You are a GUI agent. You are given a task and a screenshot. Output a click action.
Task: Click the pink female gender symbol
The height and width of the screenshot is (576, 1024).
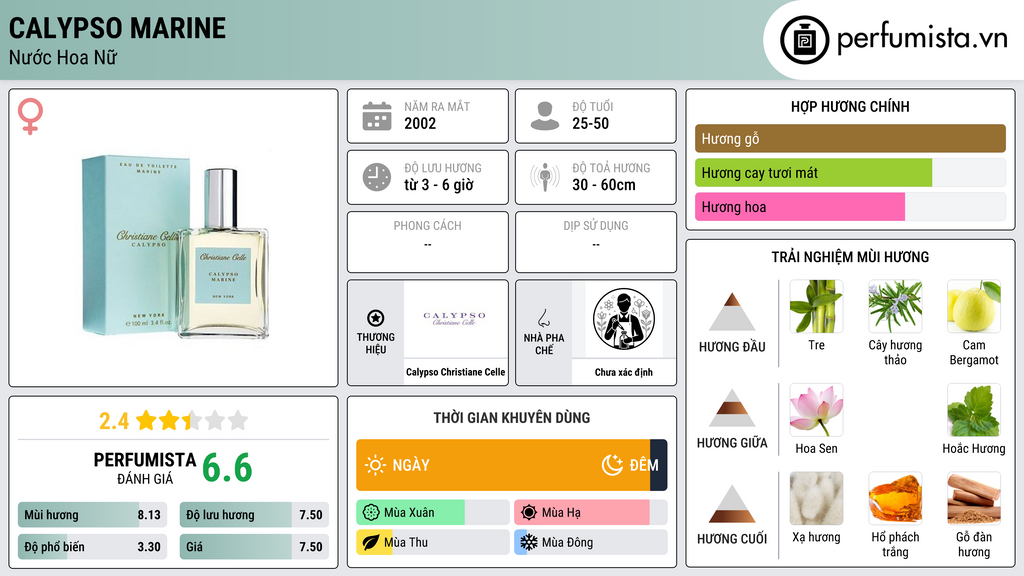(30, 116)
